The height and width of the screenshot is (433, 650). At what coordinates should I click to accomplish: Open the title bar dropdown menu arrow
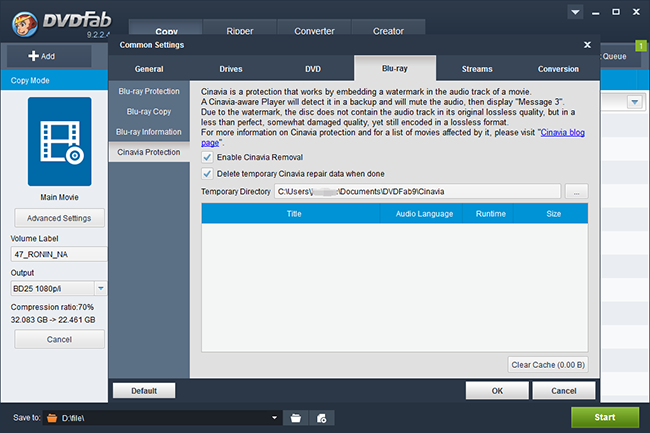(x=575, y=12)
